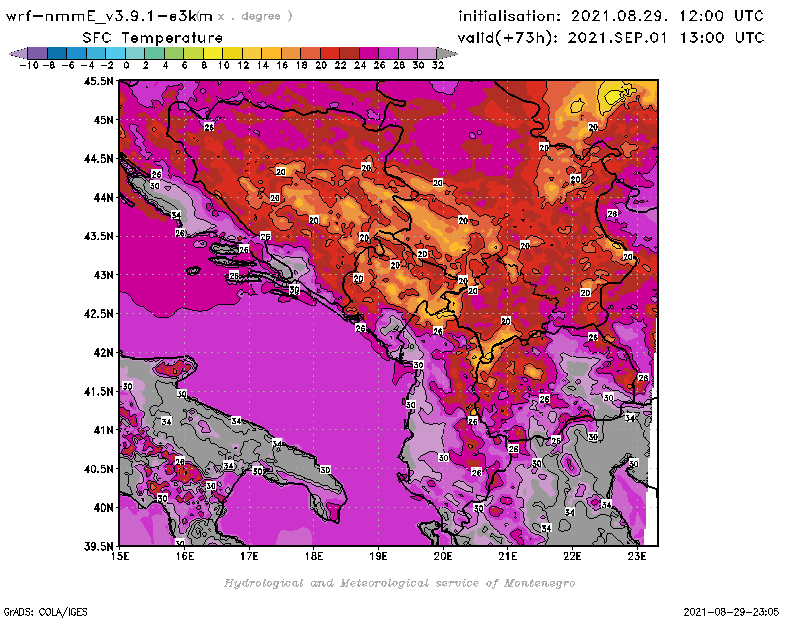This screenshot has width=800, height=618.
Task: Click the legend swatch between -10 and -8
Action: (38, 54)
